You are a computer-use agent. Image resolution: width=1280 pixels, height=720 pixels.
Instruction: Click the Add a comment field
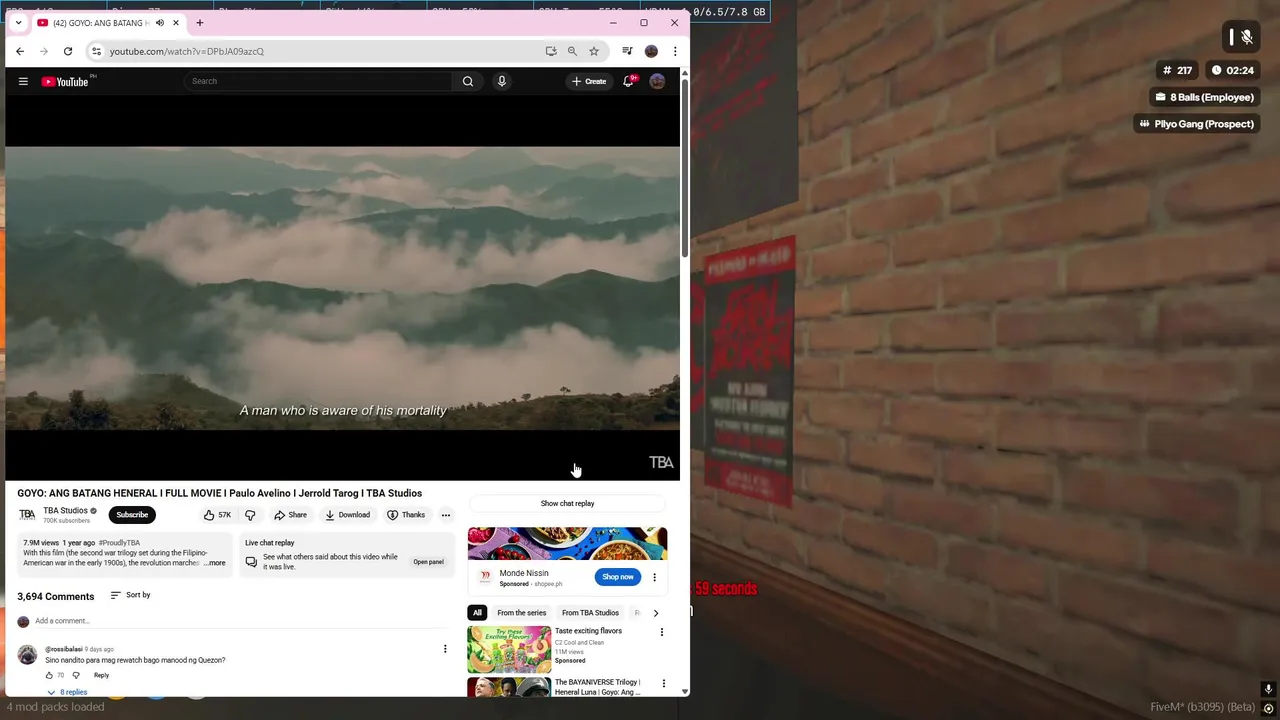(x=240, y=621)
